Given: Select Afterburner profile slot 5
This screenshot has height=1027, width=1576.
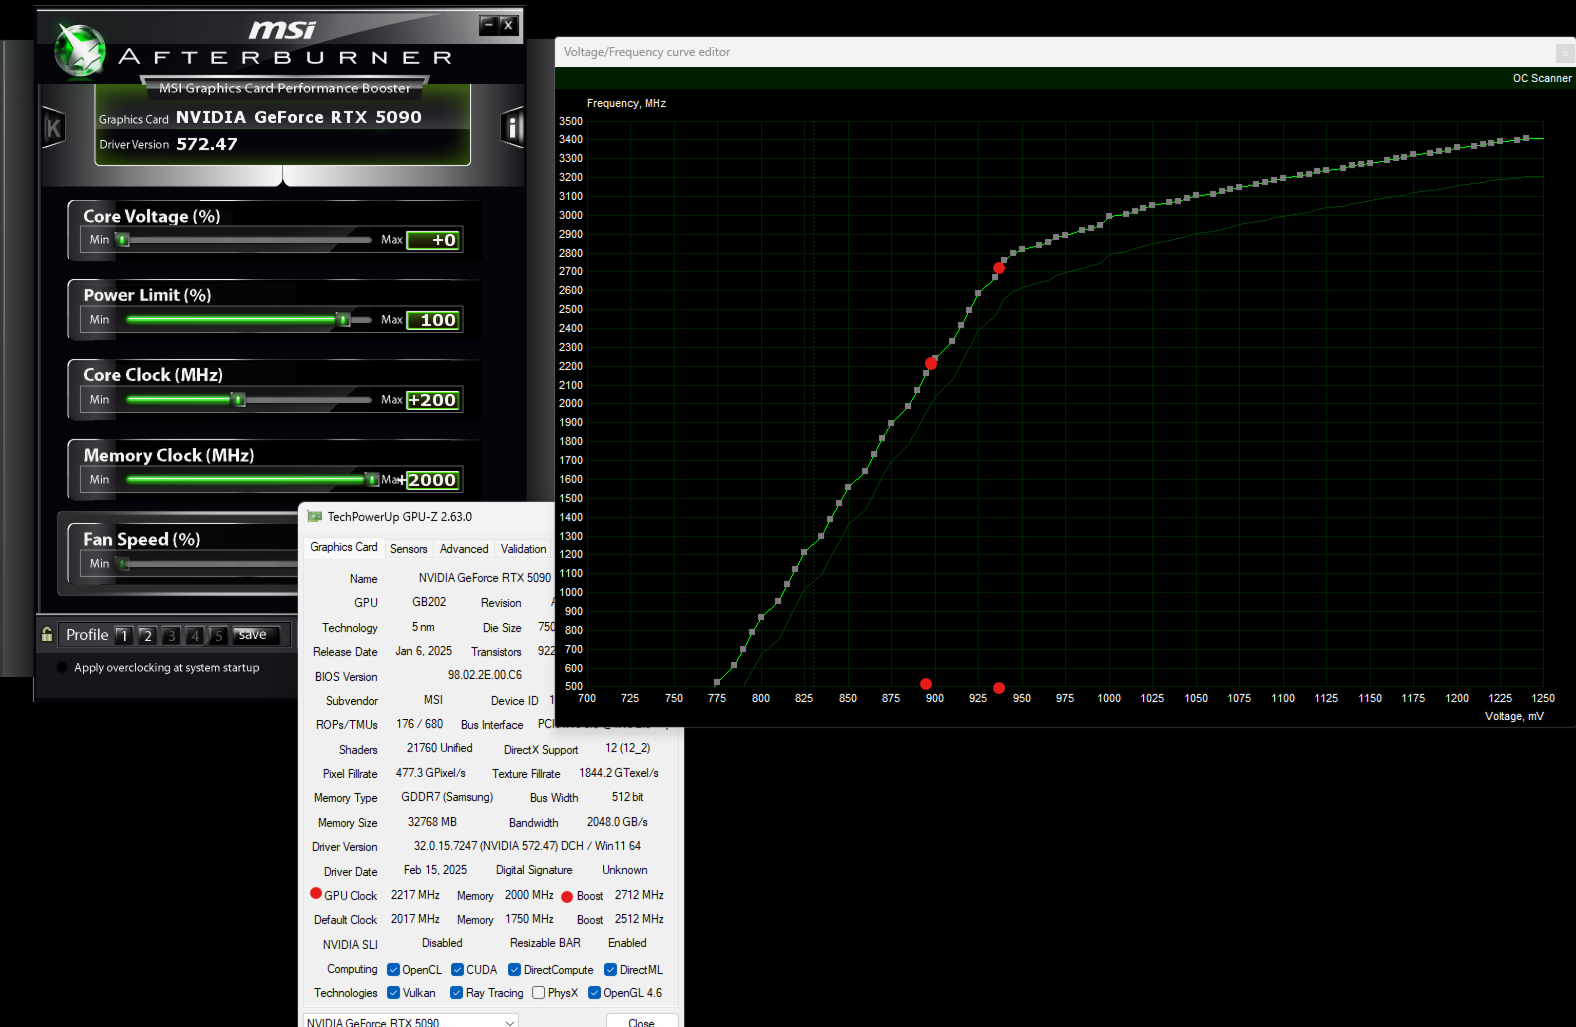Looking at the screenshot, I should (219, 635).
